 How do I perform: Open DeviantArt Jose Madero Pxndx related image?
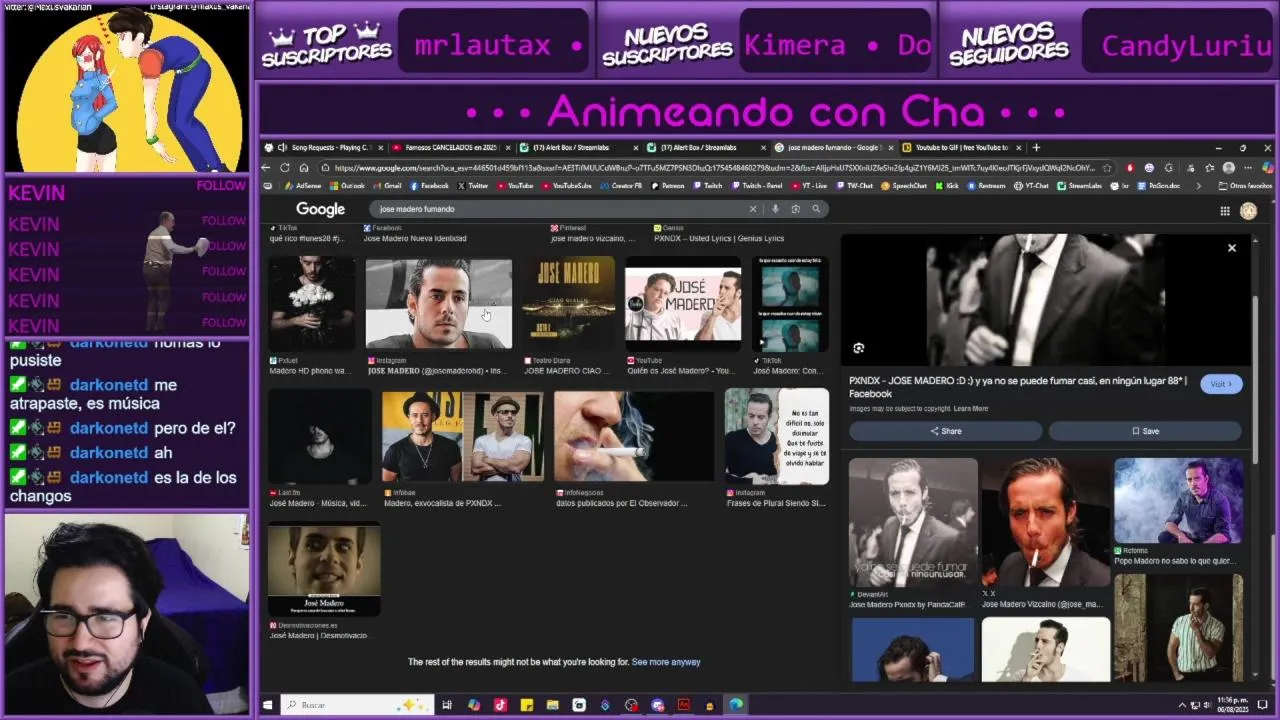tap(913, 522)
